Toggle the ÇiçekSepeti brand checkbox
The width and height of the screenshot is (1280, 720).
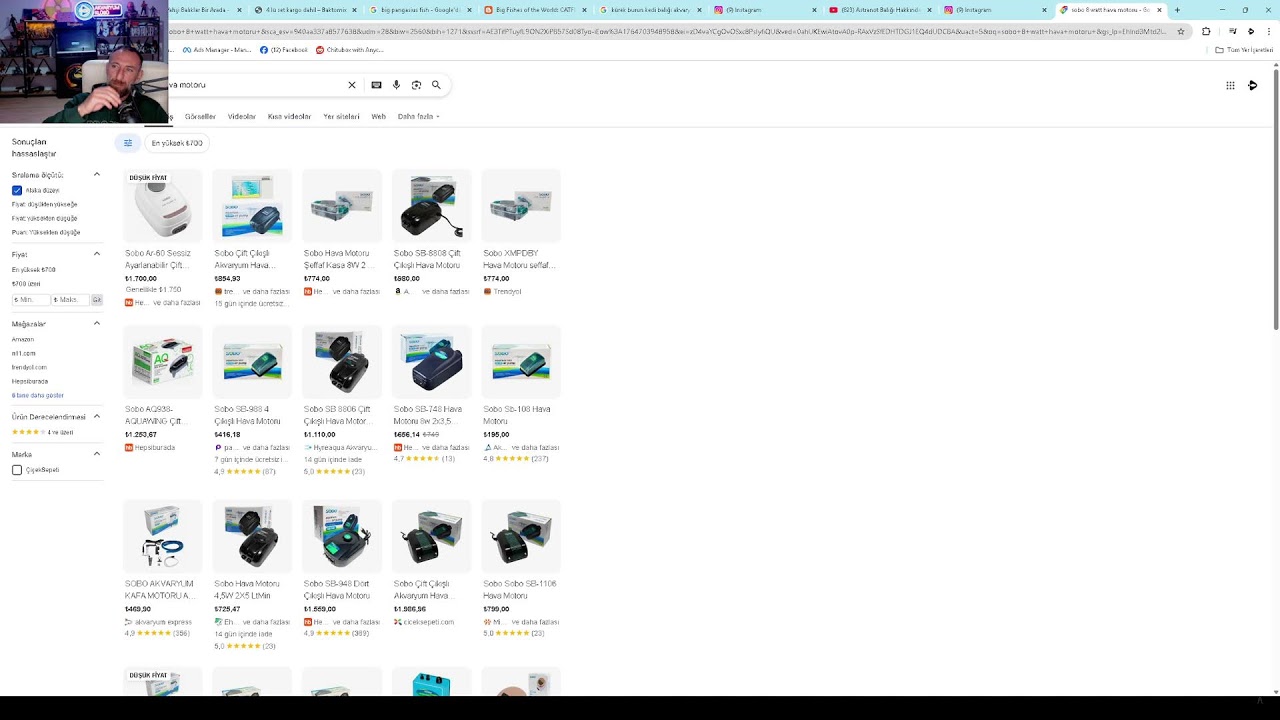17,470
